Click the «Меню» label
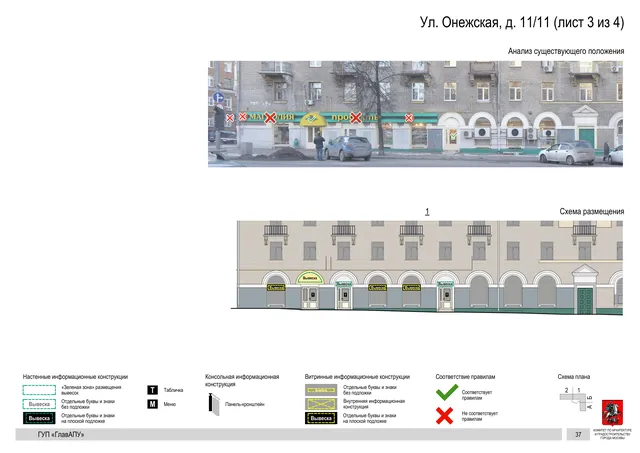 (170, 404)
